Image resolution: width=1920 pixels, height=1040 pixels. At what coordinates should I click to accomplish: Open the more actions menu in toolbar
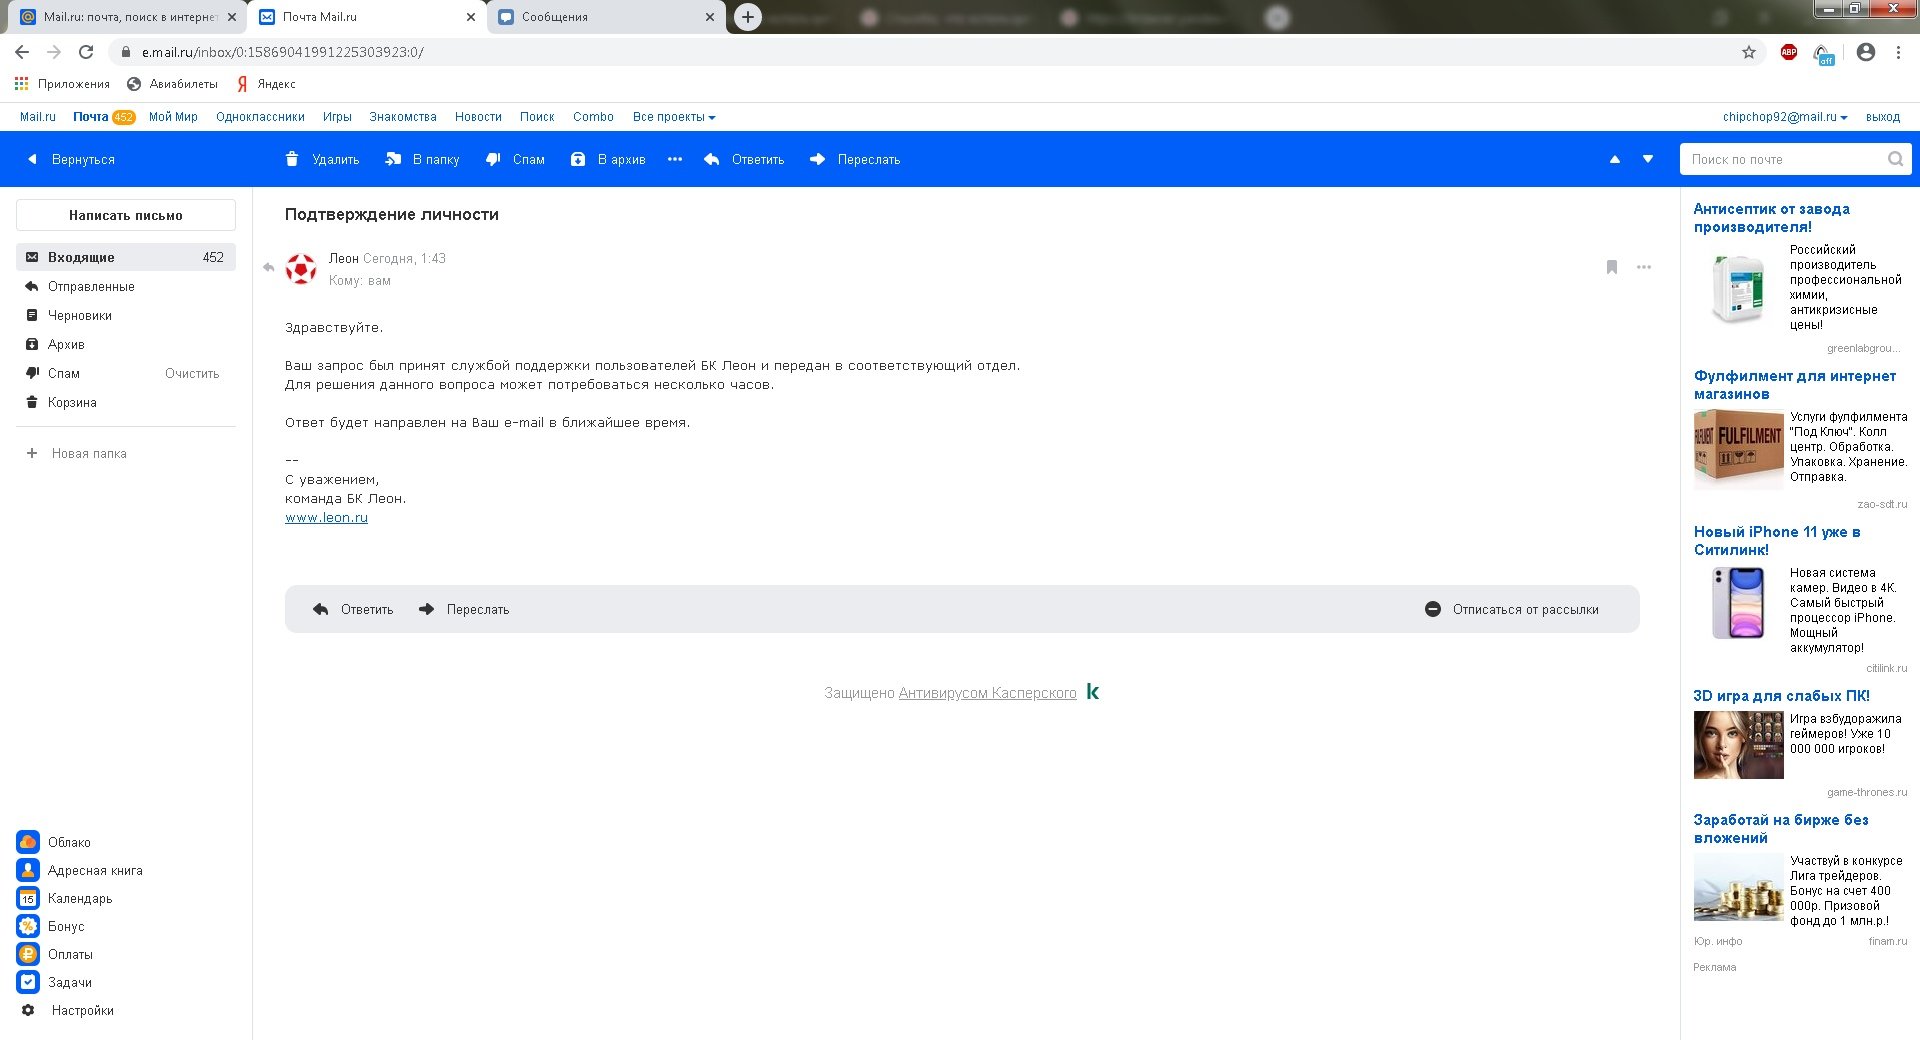675,159
